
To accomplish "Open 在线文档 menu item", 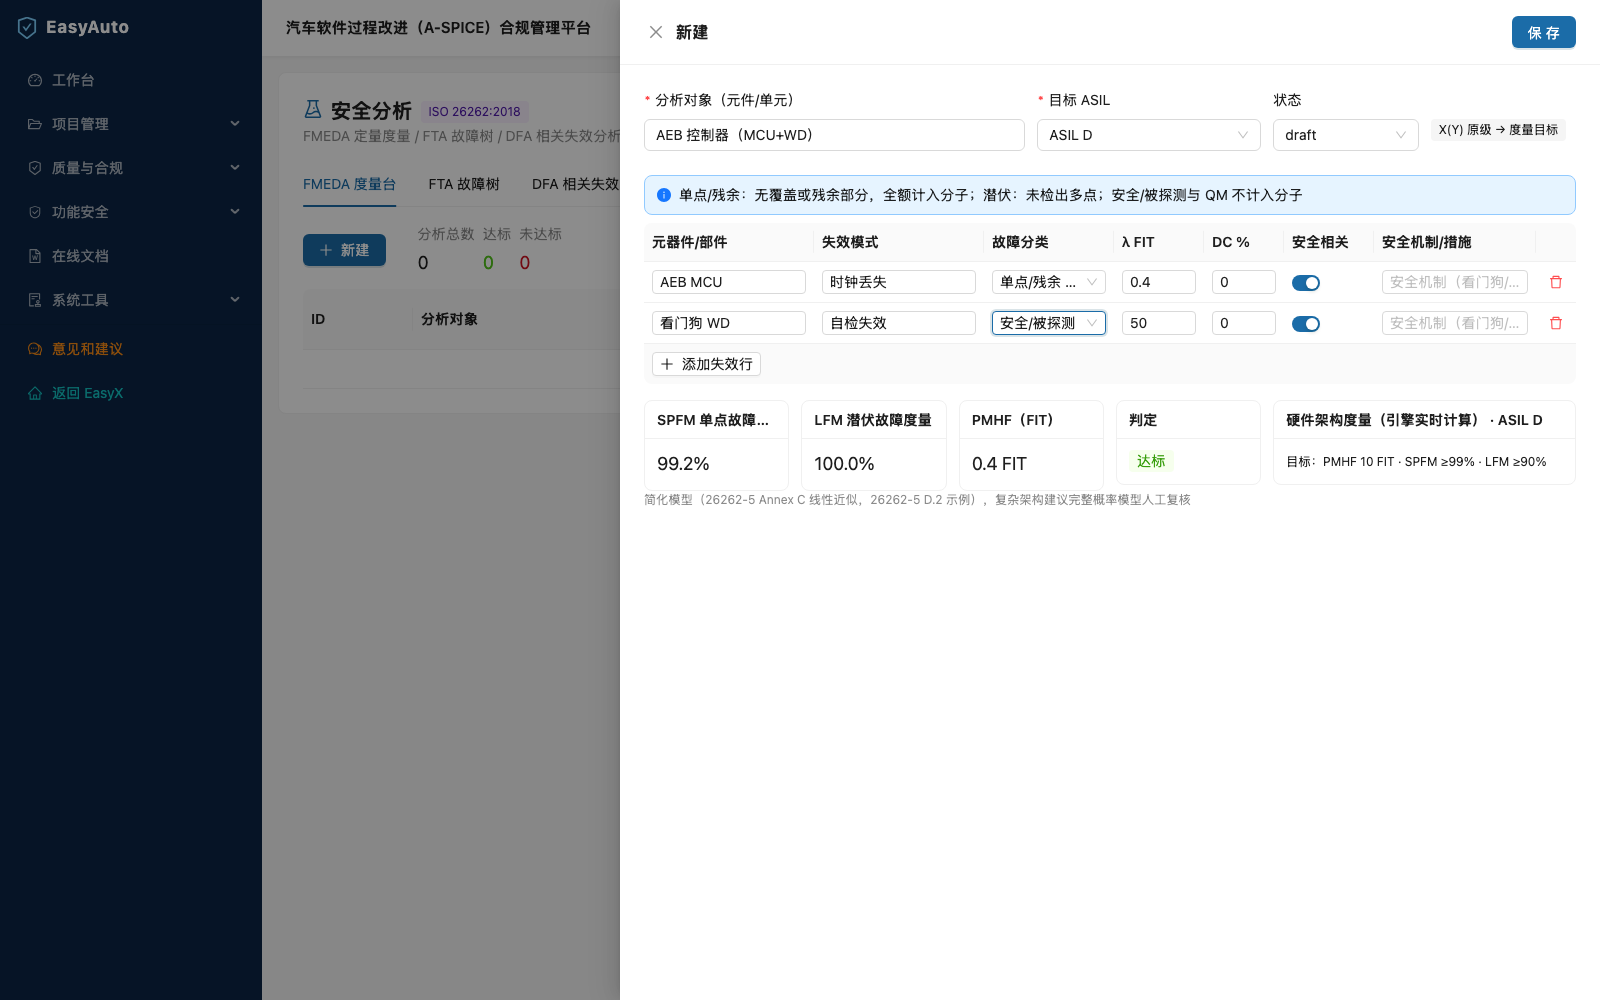I will tap(131, 256).
